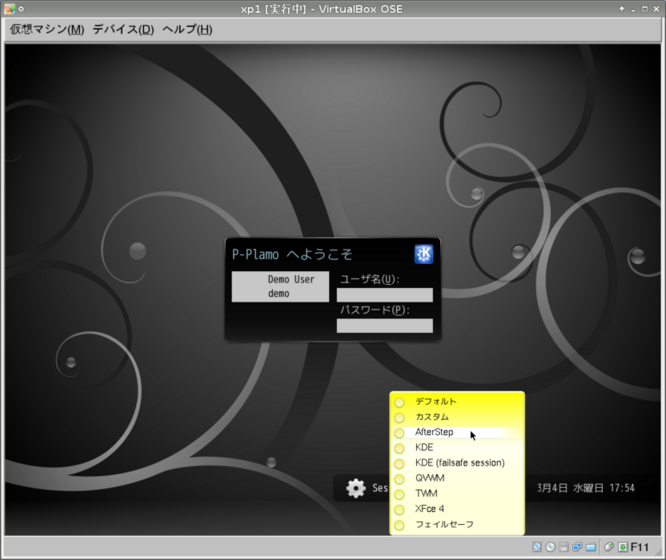The height and width of the screenshot is (560, 666).
Task: Open the ヘルプ(H) menu
Action: (187, 29)
